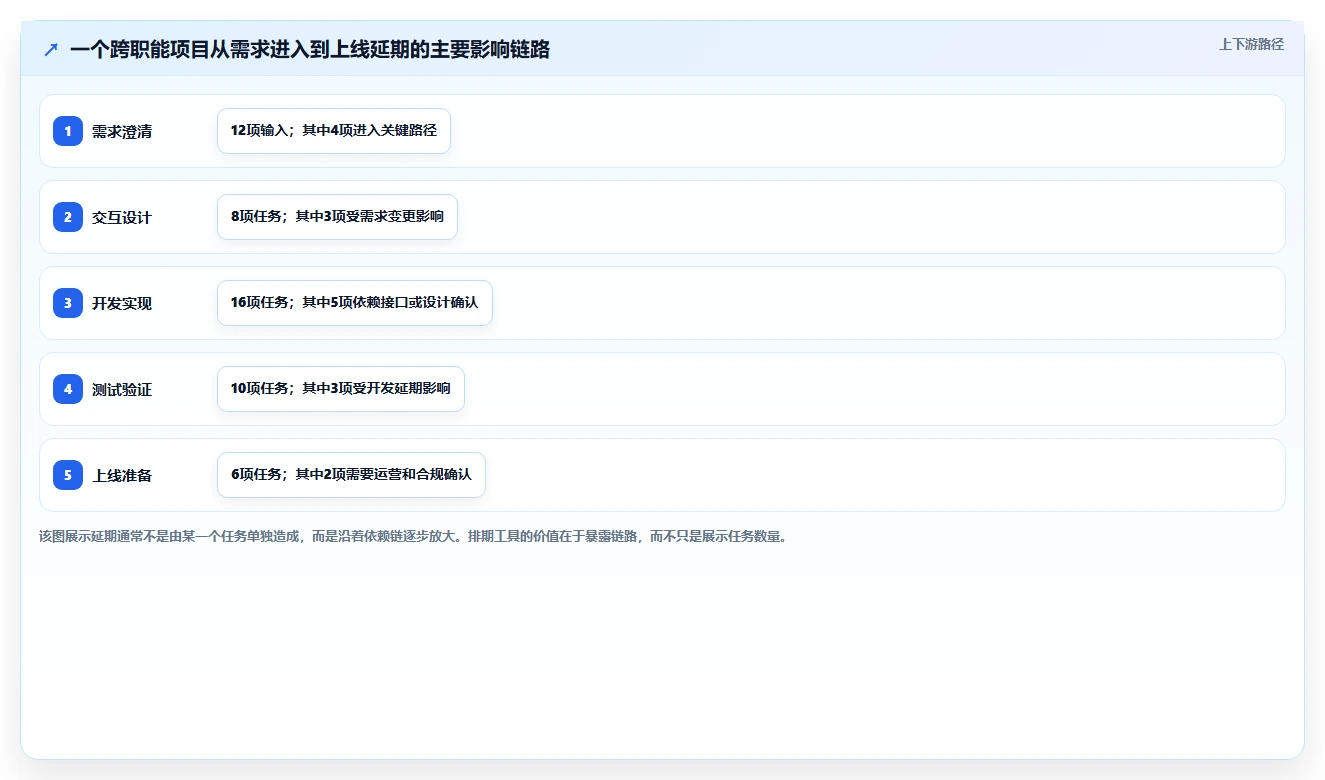The width and height of the screenshot is (1325, 780).
Task: Click the 上线准备 step label
Action: pos(122,476)
